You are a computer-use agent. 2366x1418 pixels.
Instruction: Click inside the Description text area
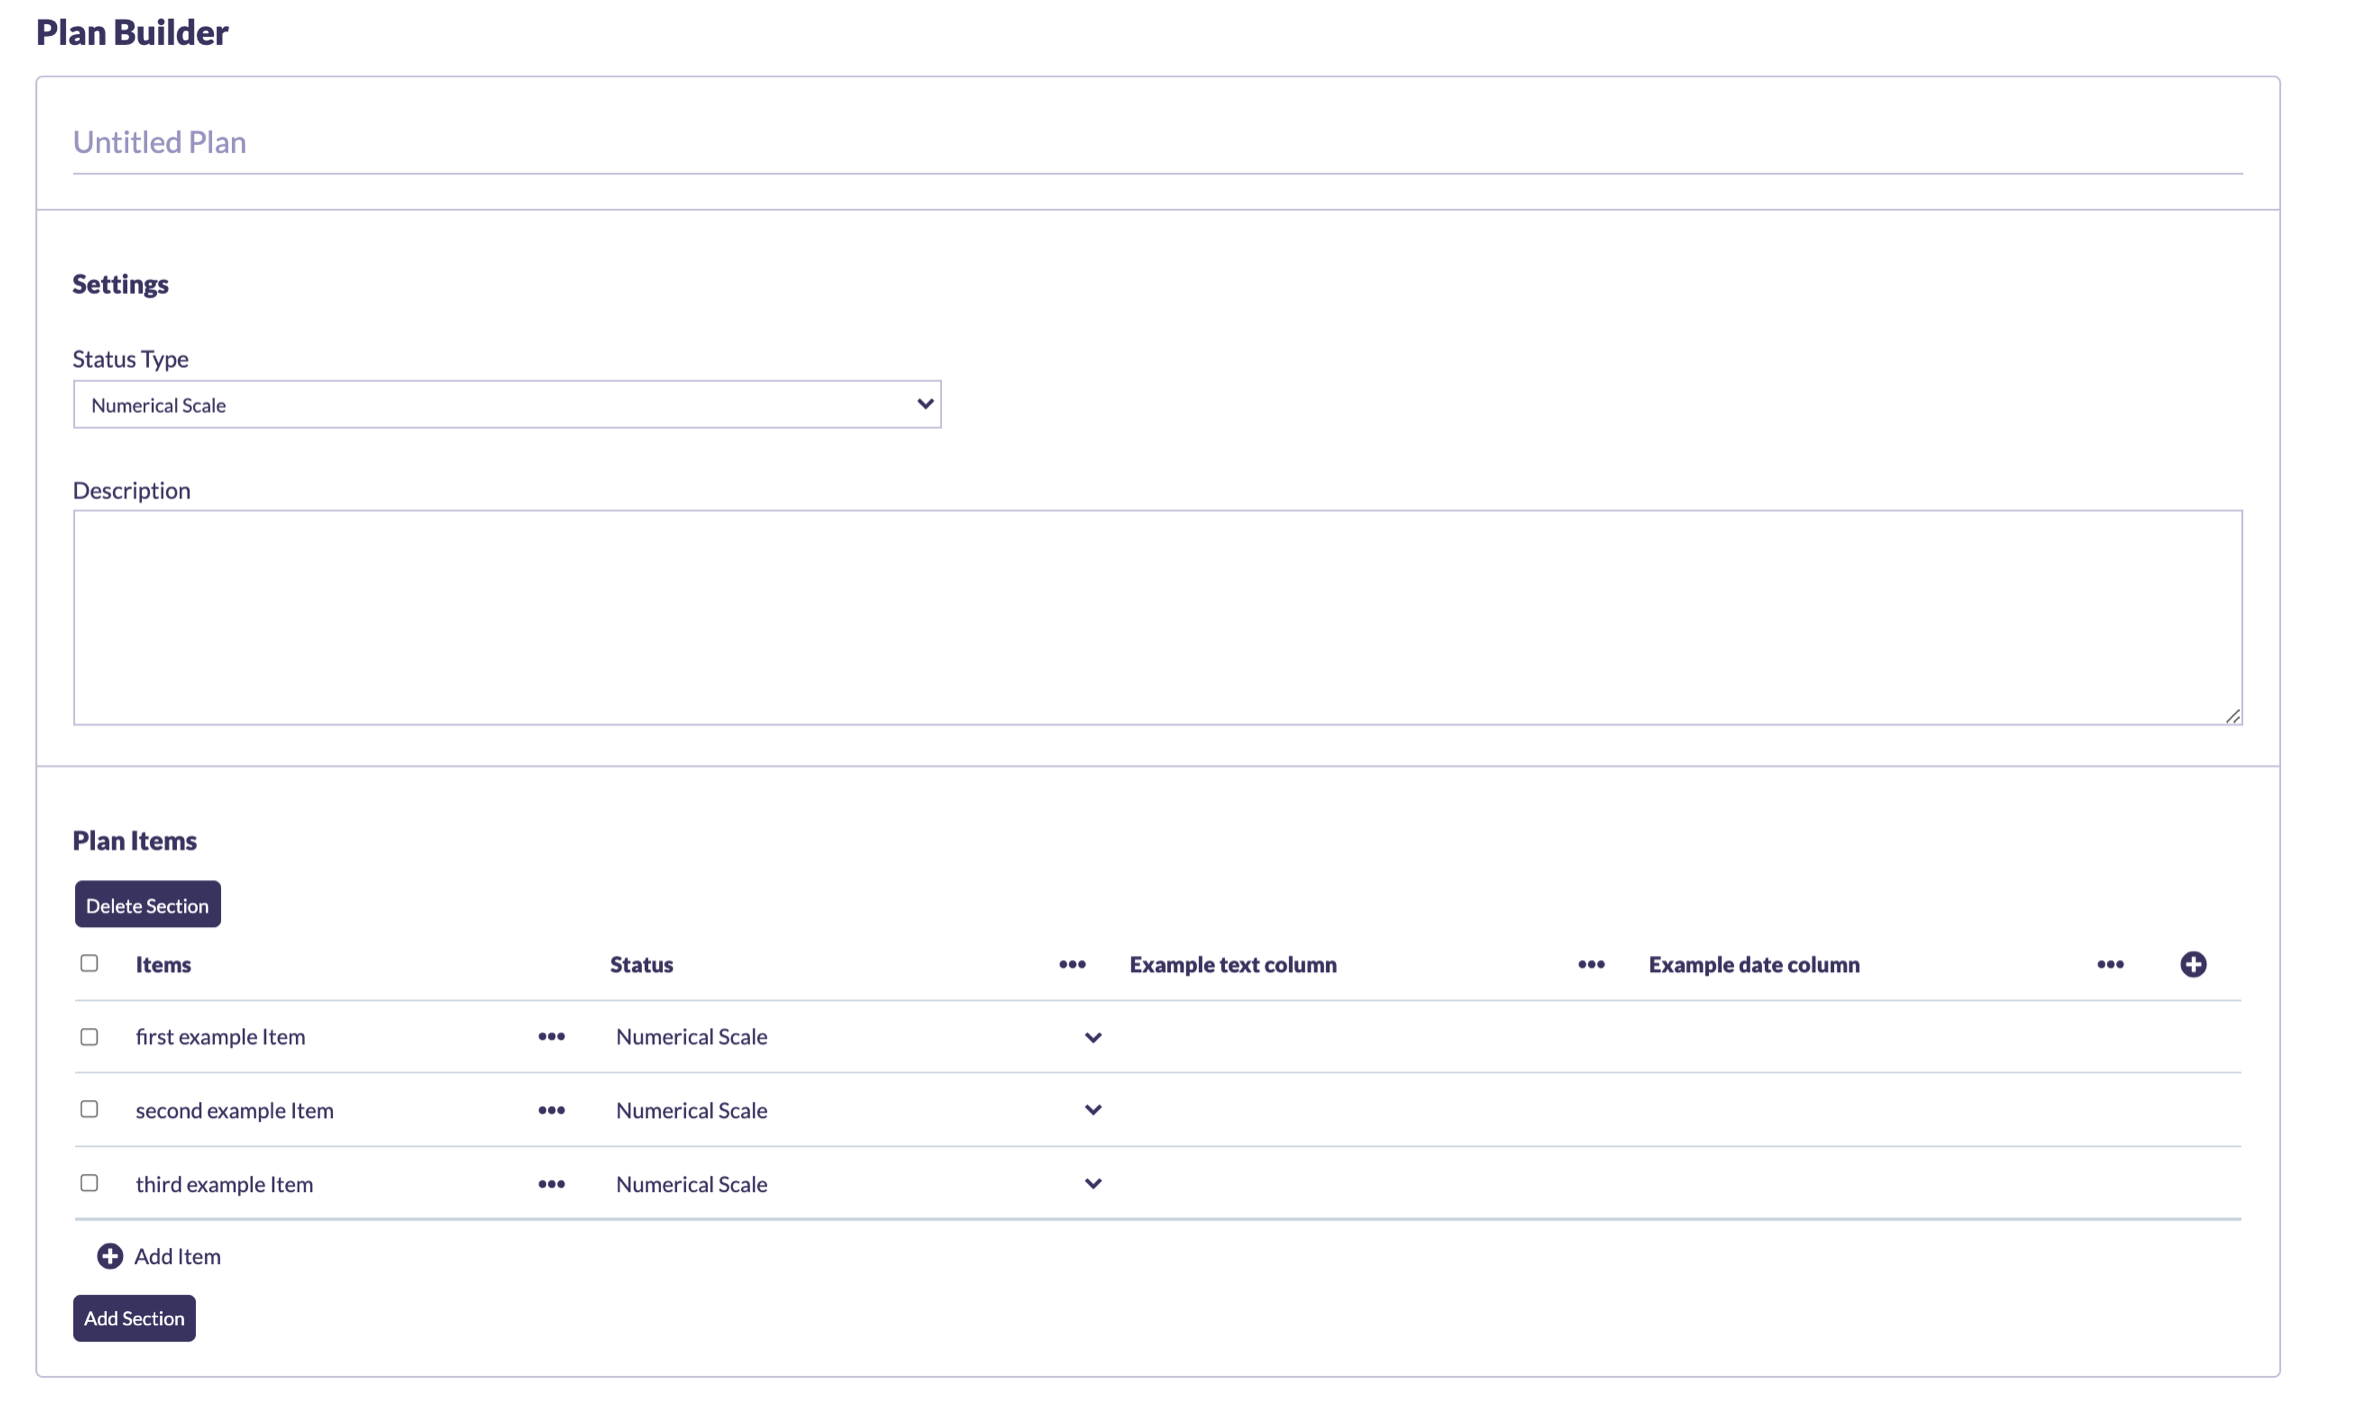tap(1156, 617)
